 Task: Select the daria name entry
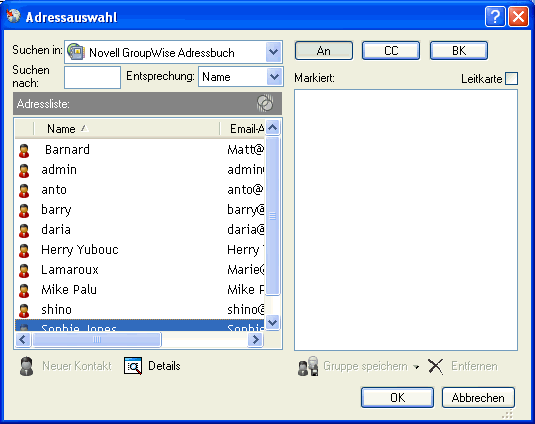pyautogui.click(x=56, y=230)
